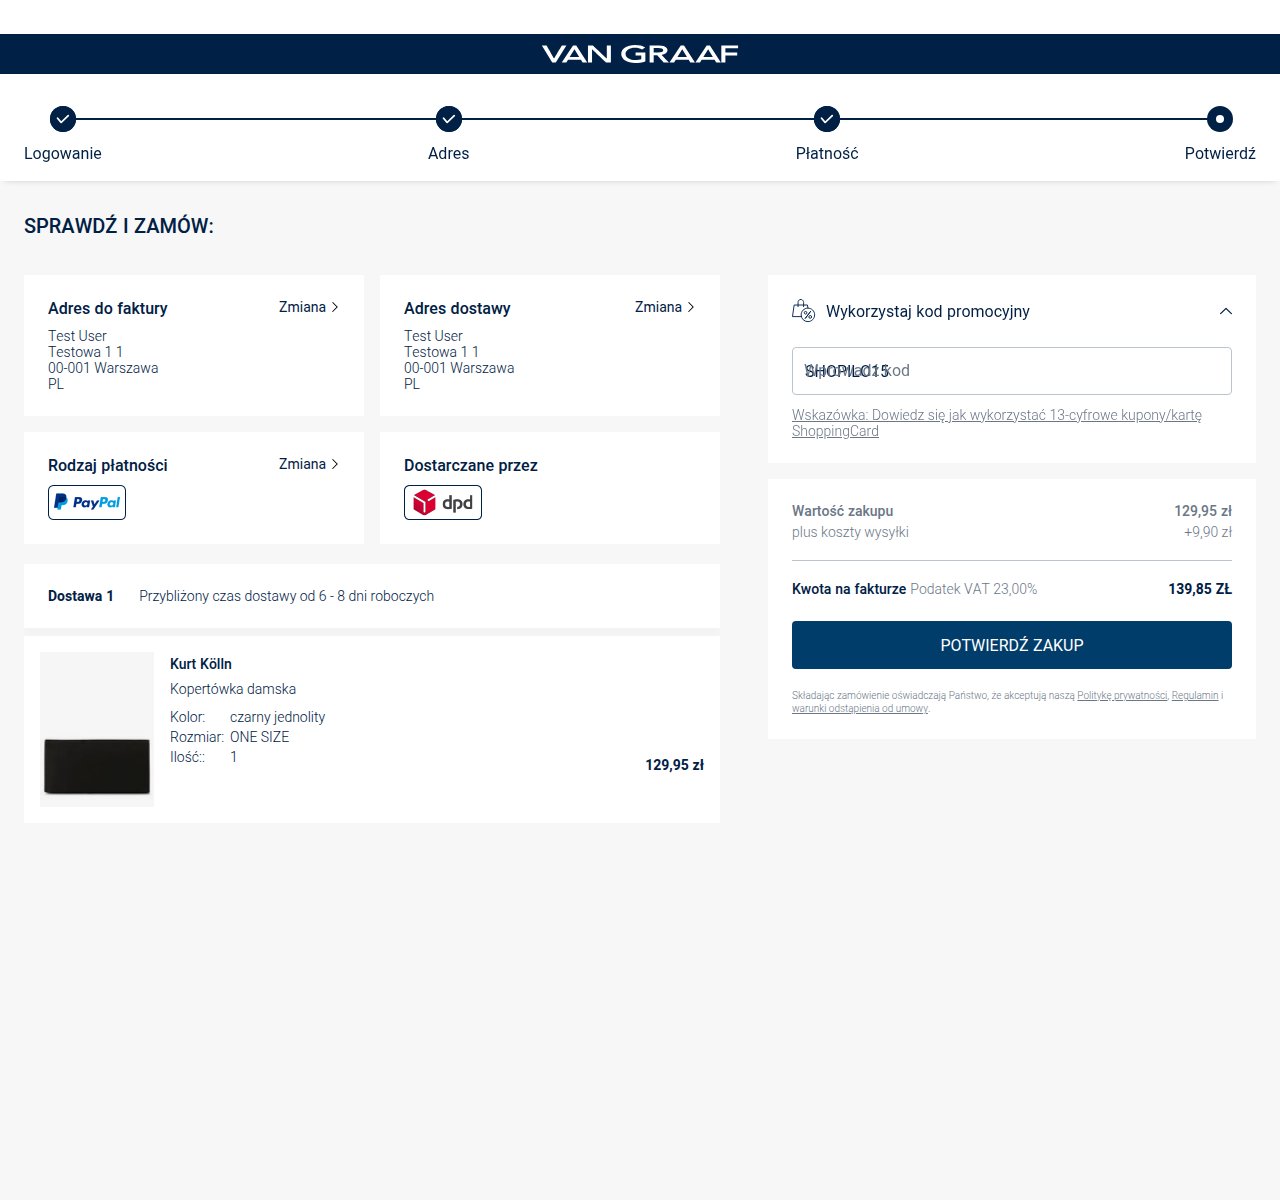Screen dimensions: 1280x1200
Task: Click the ONE SIZE size value
Action: click(260, 737)
